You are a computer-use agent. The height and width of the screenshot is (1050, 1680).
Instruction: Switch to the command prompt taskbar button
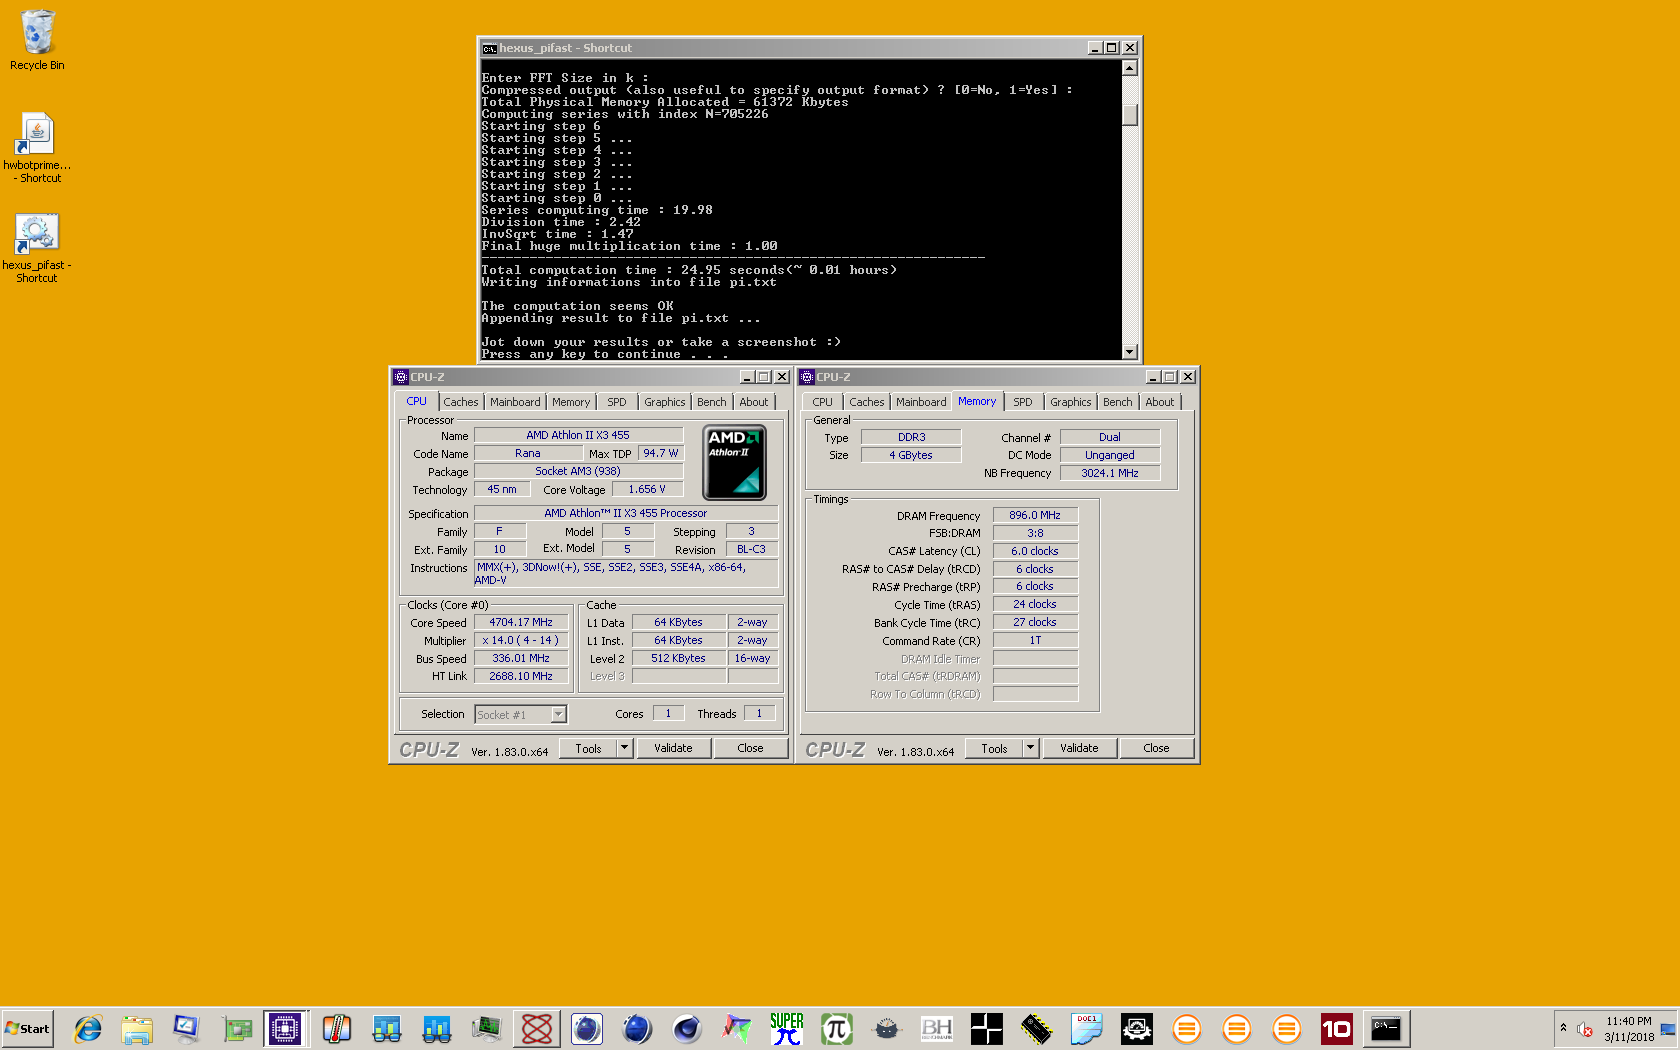1386,1028
